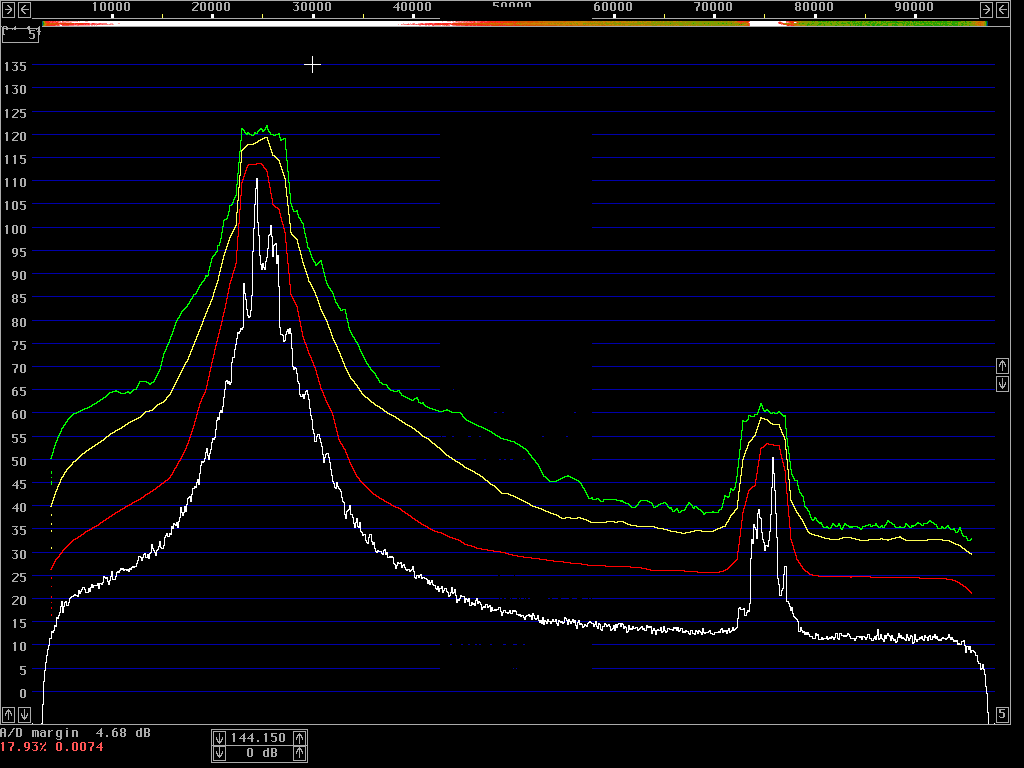Click the boxed '5' parameter near top-left
1024x768 pixels.
pos(20,34)
